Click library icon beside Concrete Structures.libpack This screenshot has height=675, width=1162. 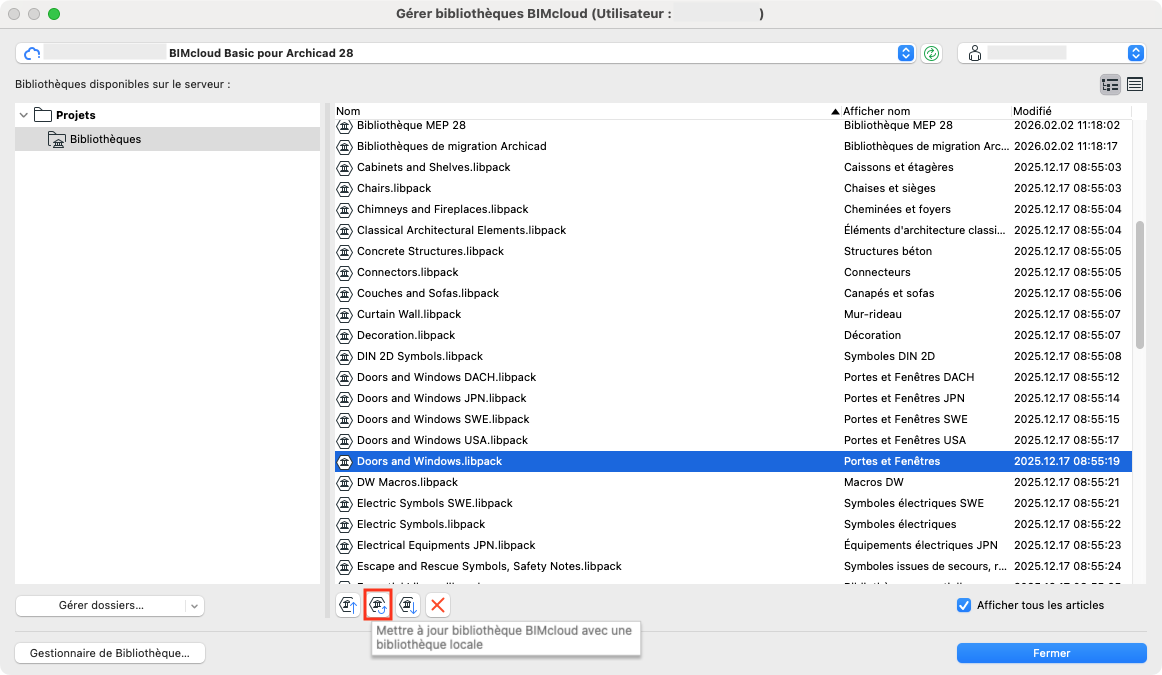click(345, 252)
